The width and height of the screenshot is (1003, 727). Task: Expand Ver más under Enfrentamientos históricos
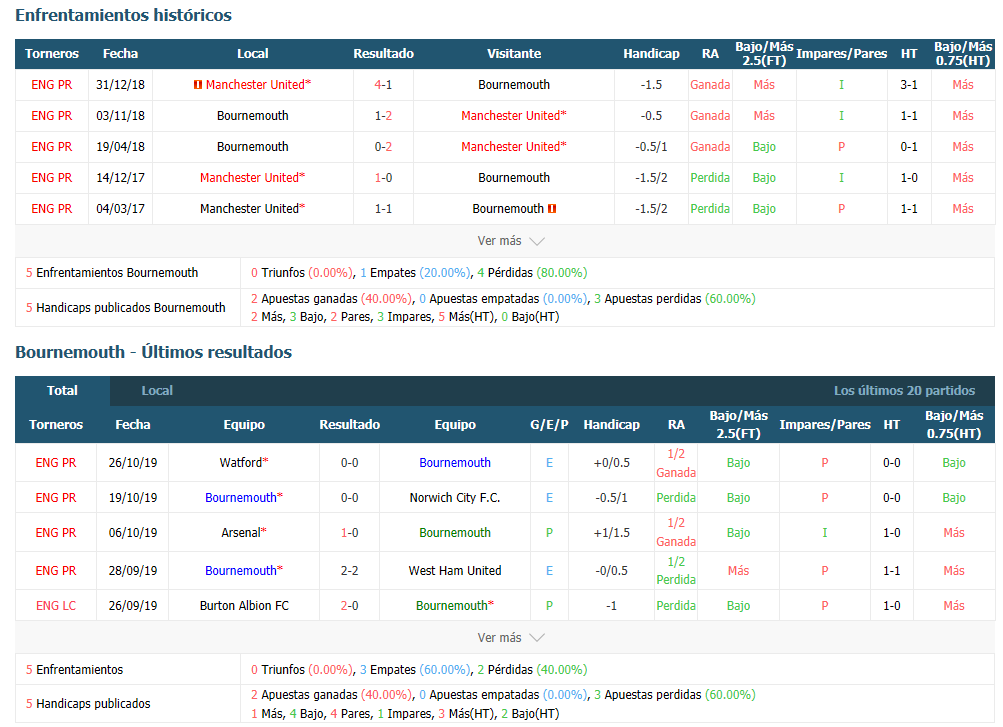[510, 241]
